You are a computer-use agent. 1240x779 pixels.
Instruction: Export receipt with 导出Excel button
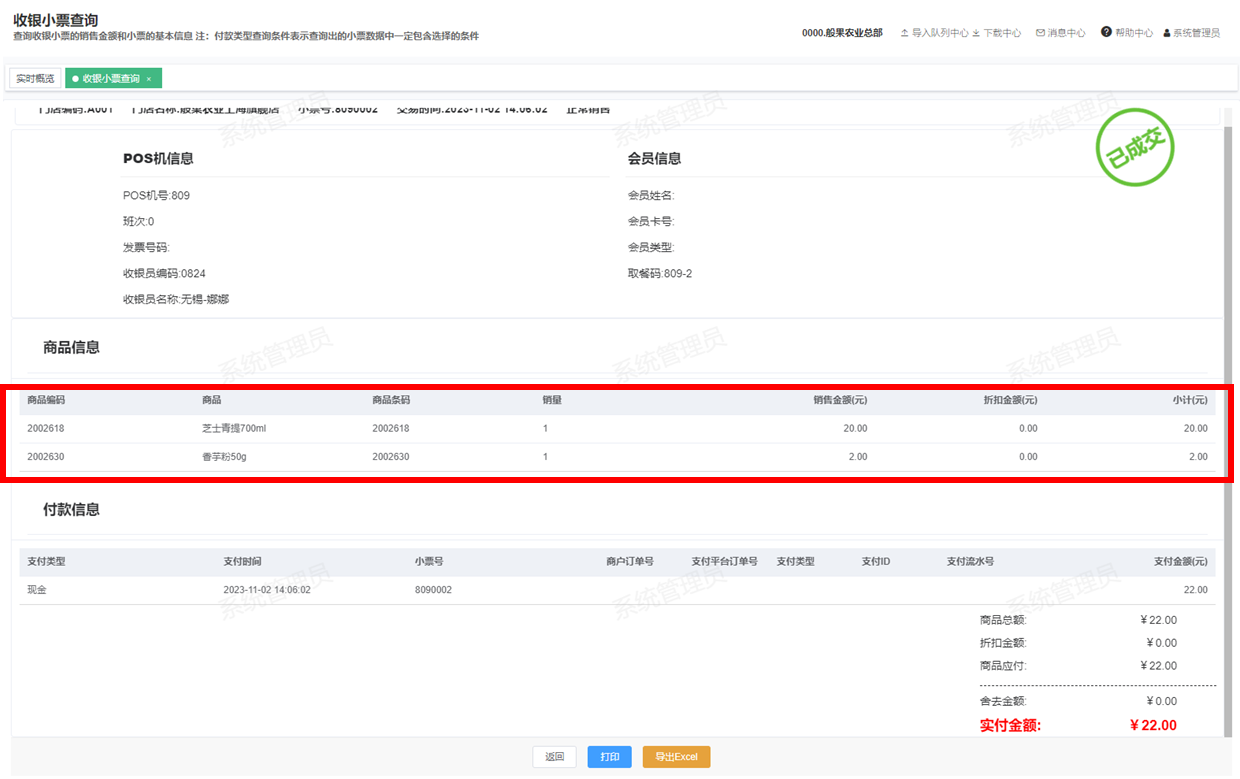(676, 757)
